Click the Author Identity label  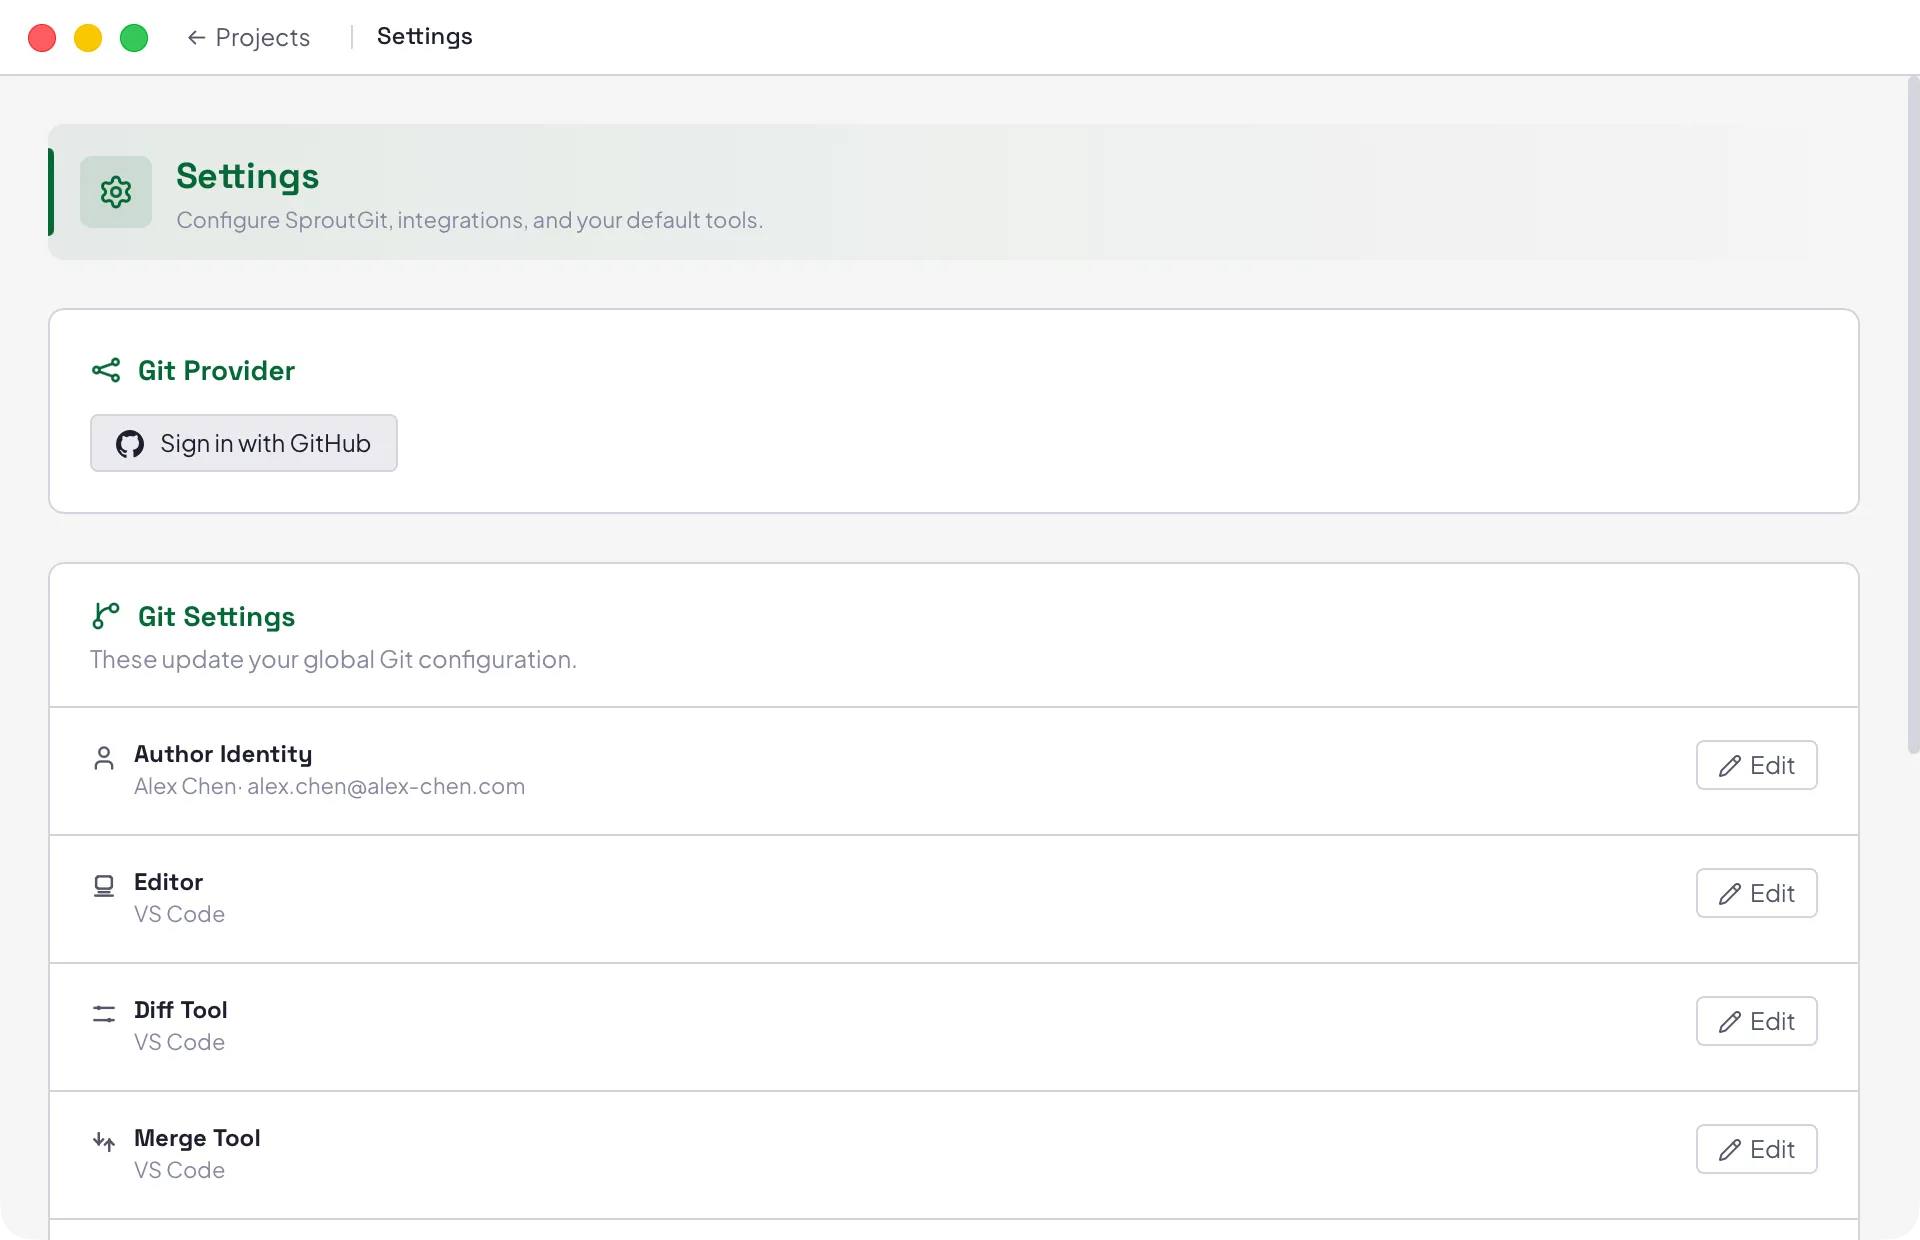click(x=223, y=754)
